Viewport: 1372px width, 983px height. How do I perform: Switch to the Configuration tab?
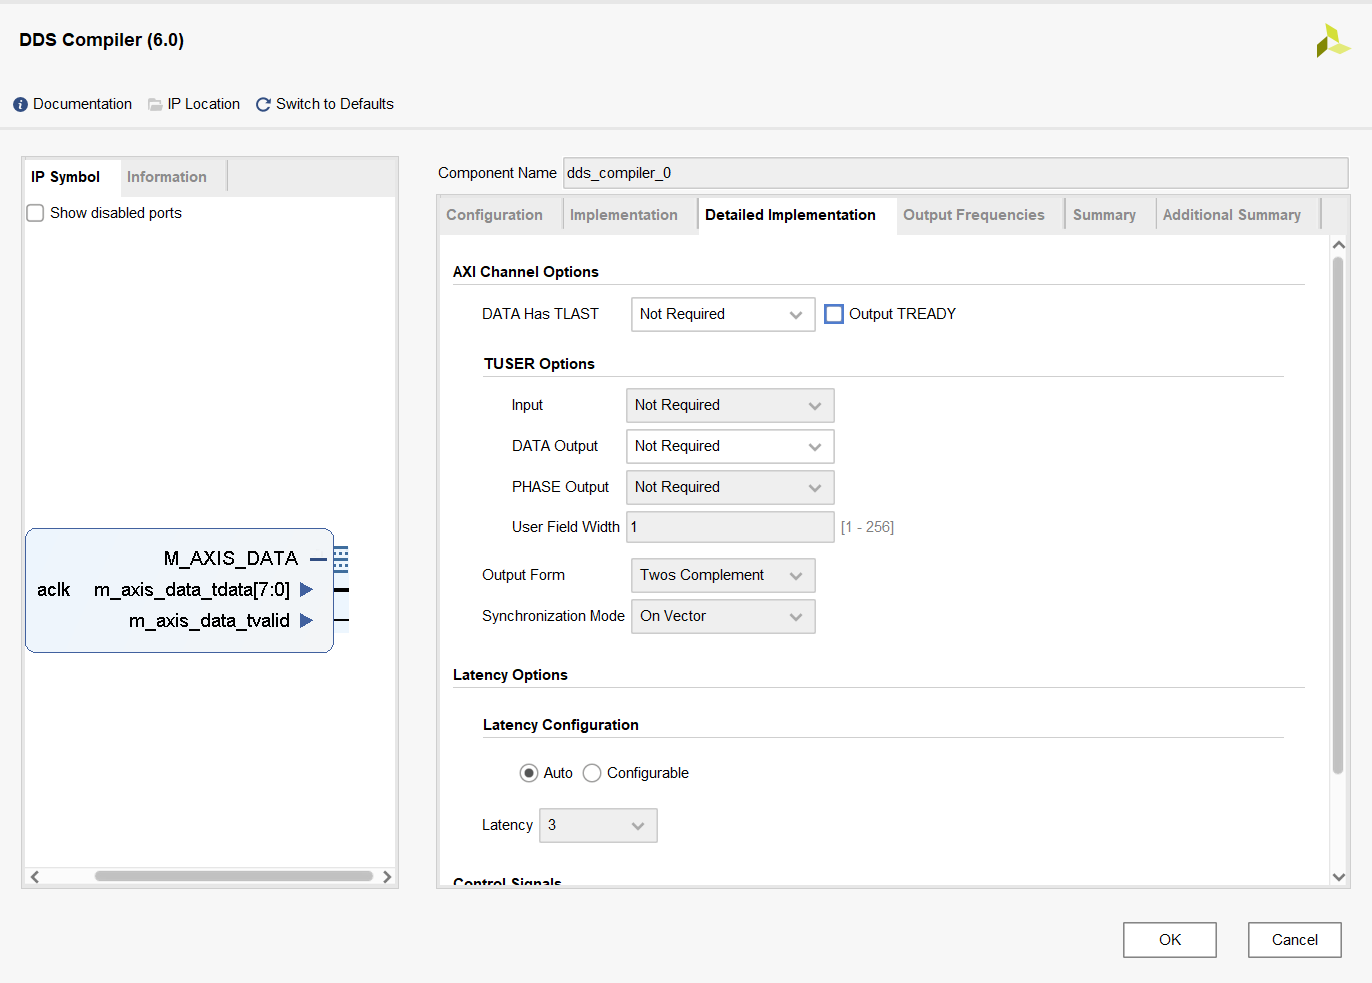[494, 215]
